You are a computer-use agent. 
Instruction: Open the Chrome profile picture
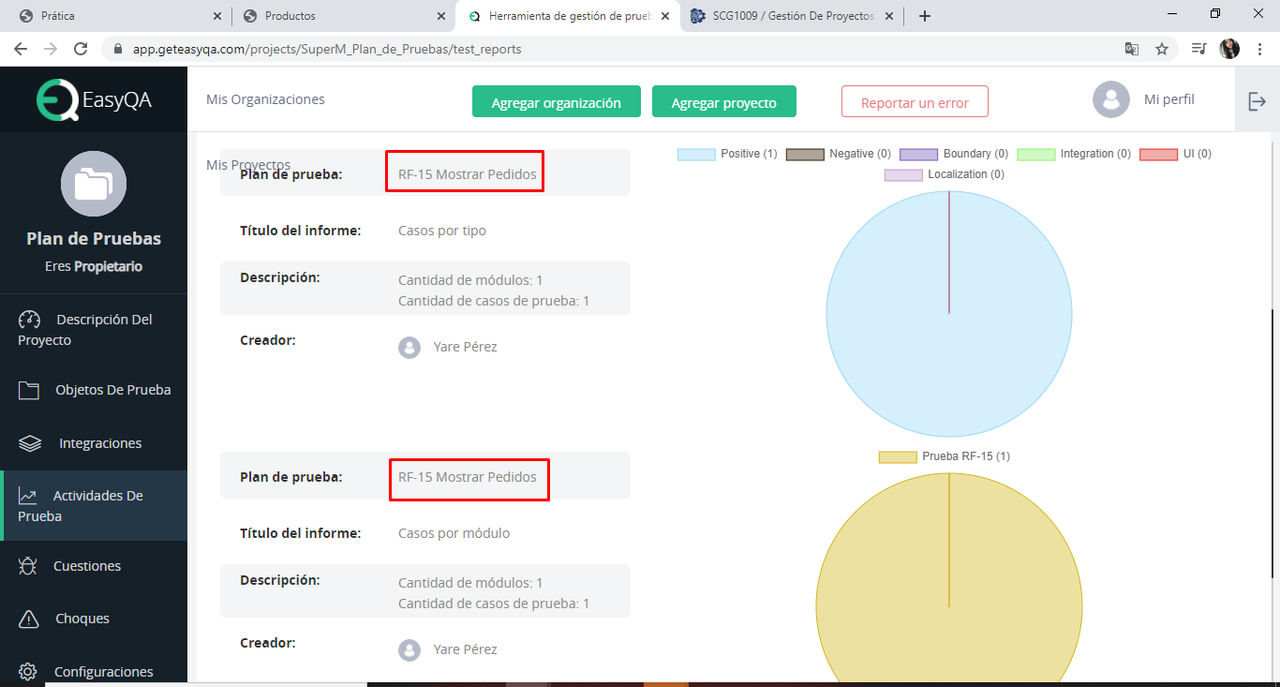[x=1230, y=48]
